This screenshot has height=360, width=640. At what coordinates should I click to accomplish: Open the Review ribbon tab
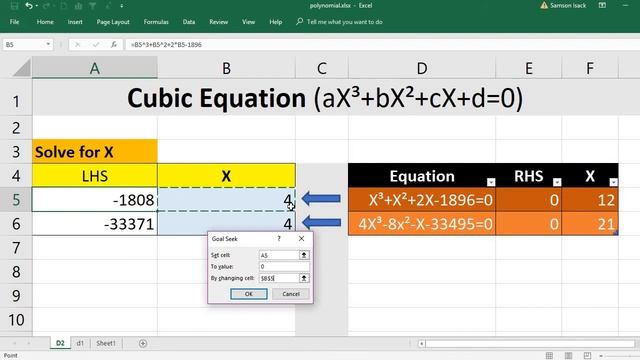click(218, 22)
